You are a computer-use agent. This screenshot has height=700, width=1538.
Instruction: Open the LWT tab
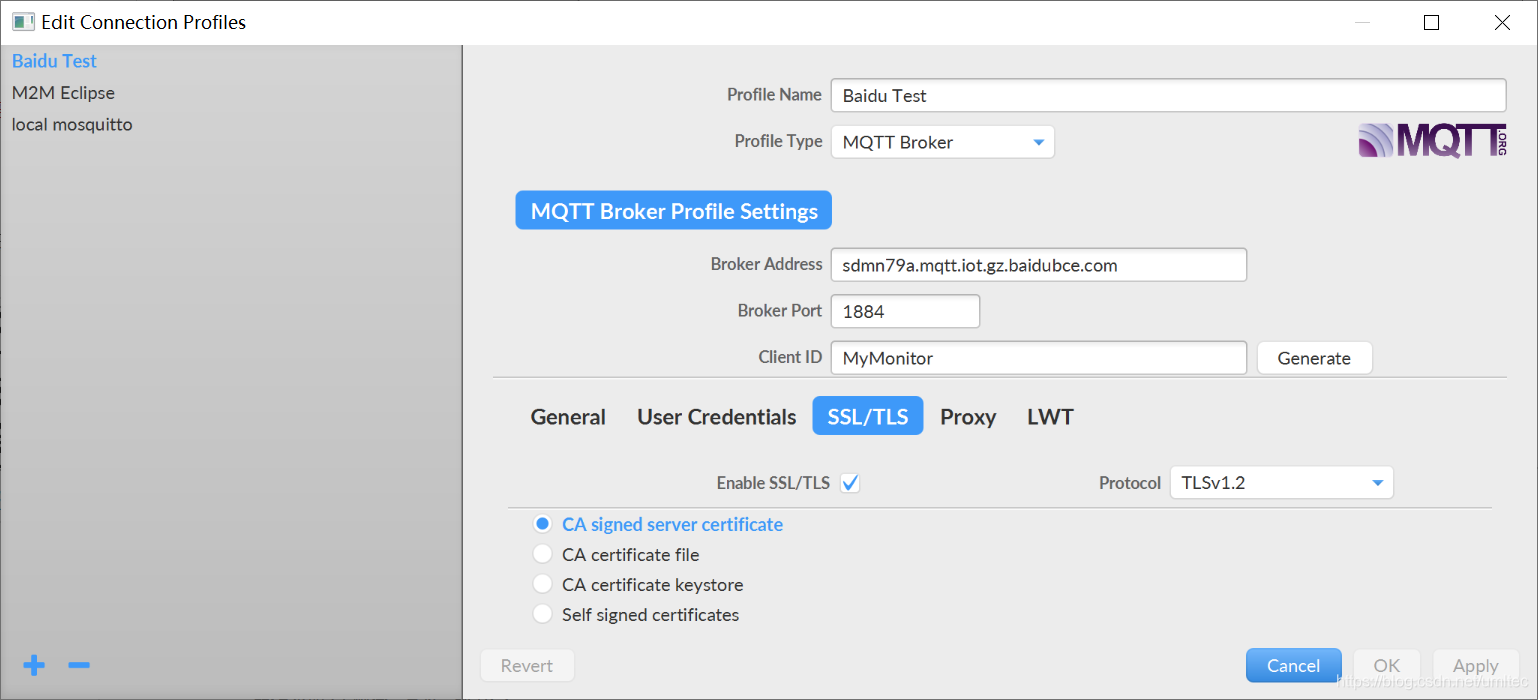tap(1050, 417)
